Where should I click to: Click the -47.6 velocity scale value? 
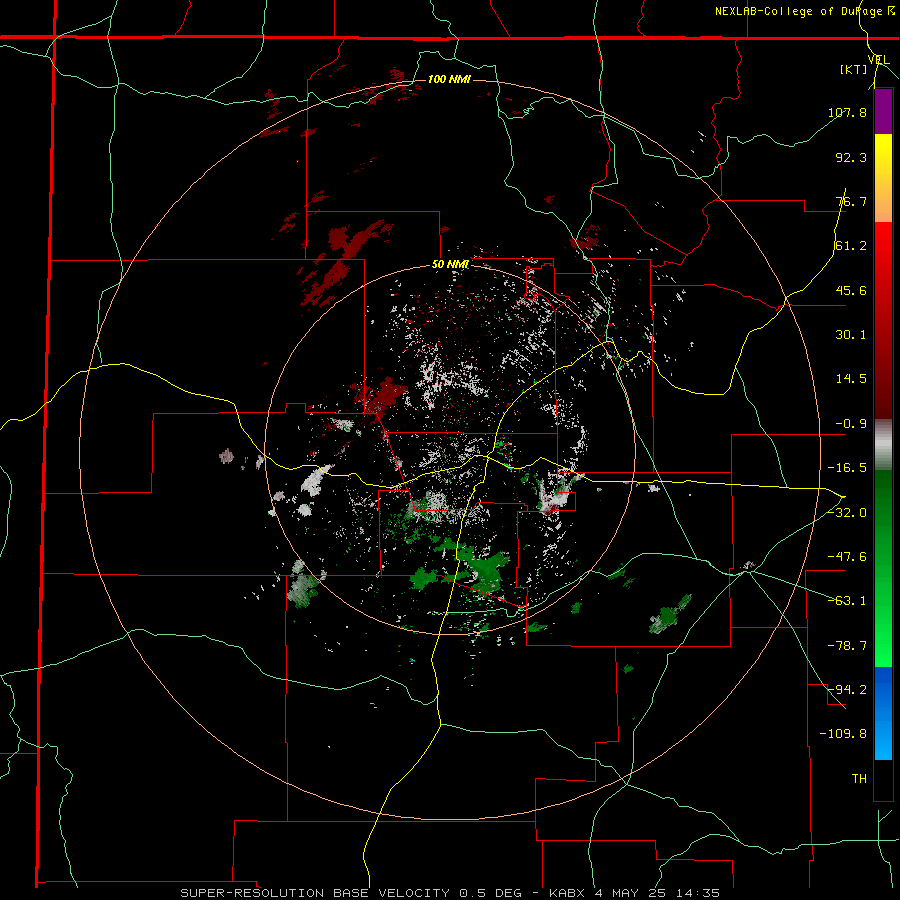point(847,557)
